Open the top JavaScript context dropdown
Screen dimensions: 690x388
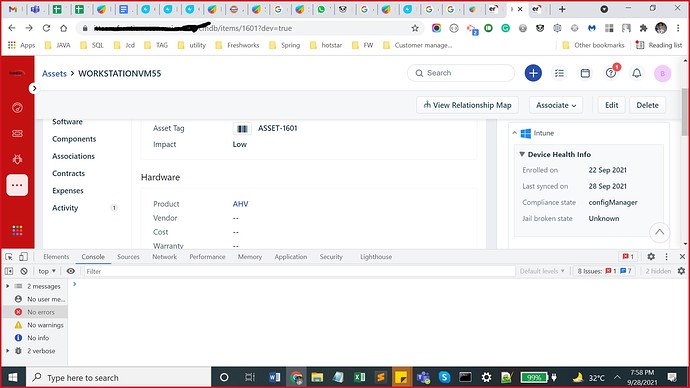point(47,271)
